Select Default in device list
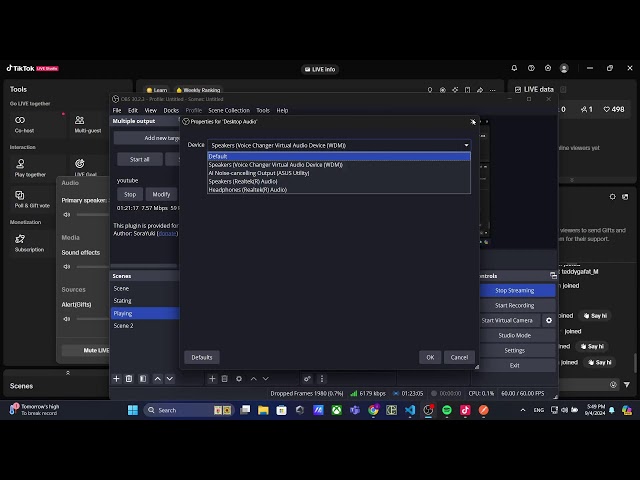The image size is (640, 480). (x=339, y=156)
